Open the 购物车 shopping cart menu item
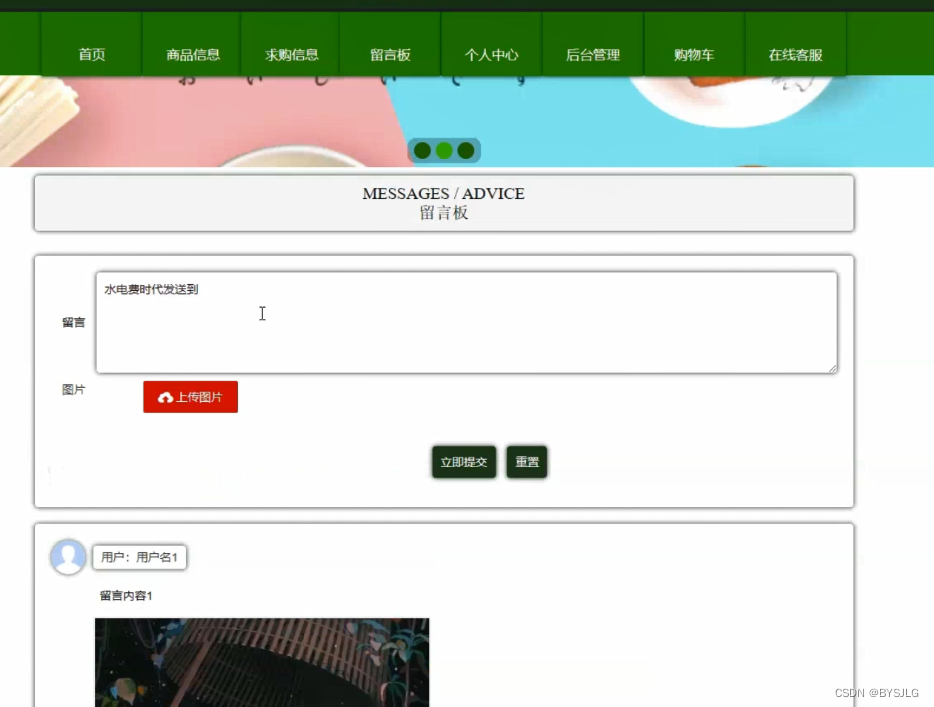The width and height of the screenshot is (934, 707). [x=694, y=55]
